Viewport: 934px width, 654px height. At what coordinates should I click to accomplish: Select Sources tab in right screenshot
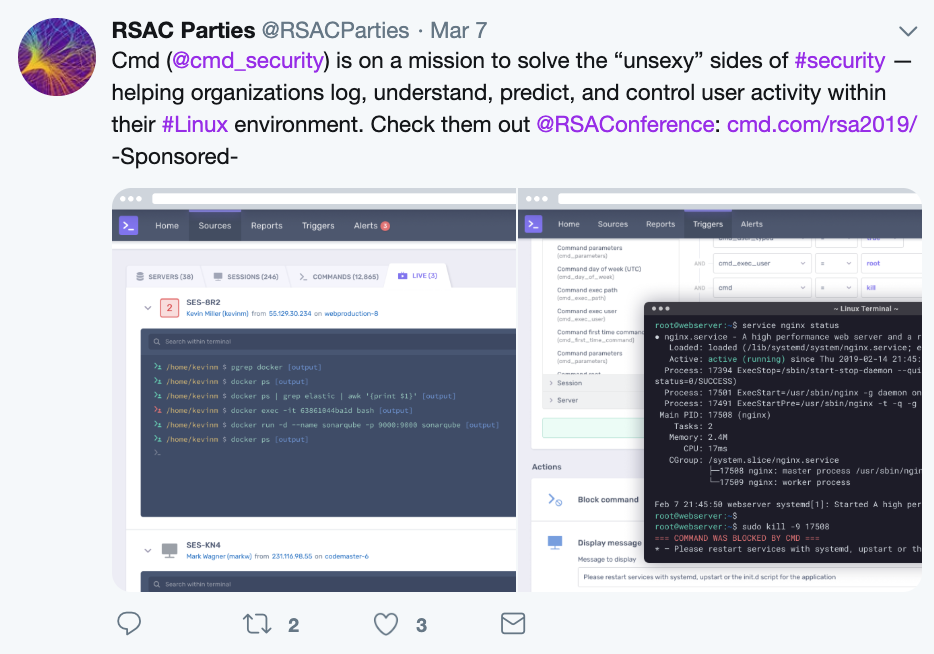[613, 224]
